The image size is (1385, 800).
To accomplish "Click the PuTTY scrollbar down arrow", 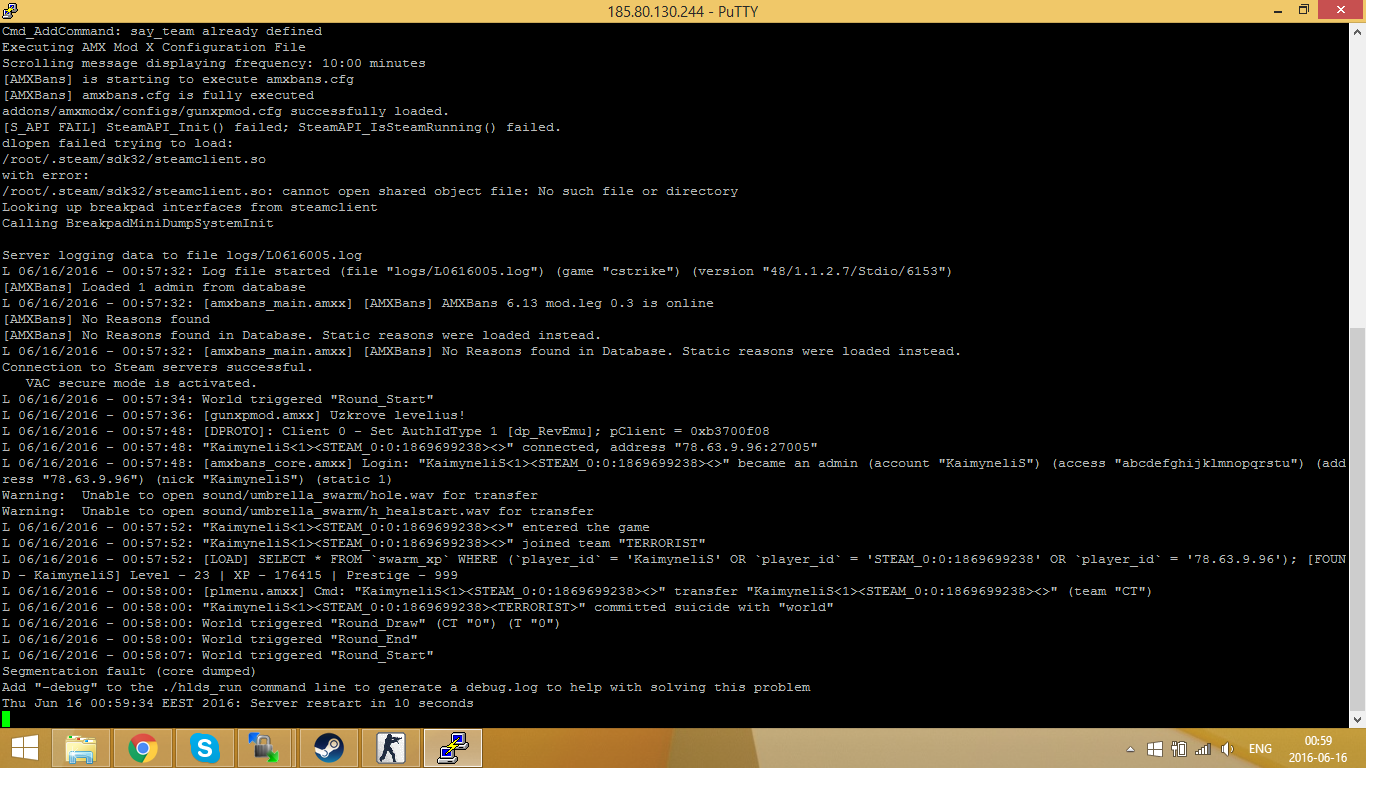I will click(1357, 719).
